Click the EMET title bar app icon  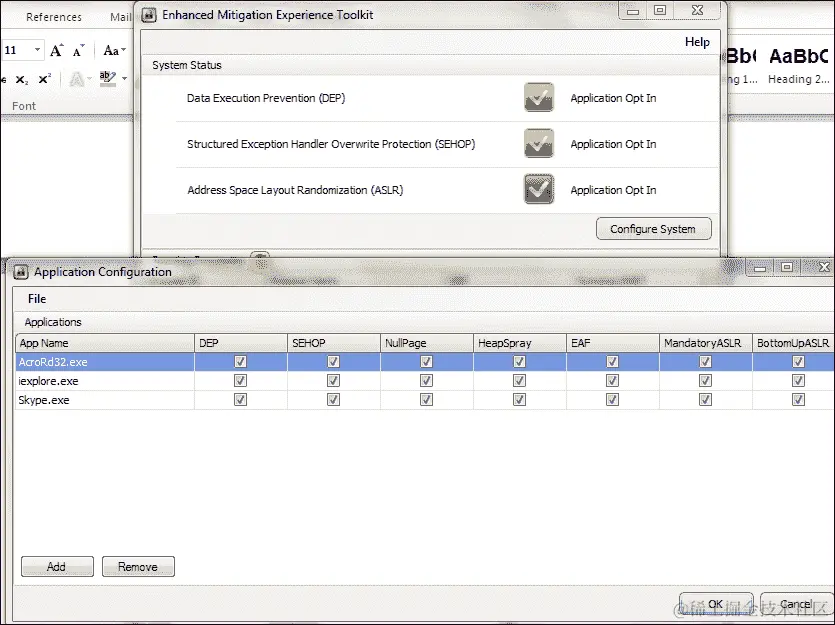149,15
